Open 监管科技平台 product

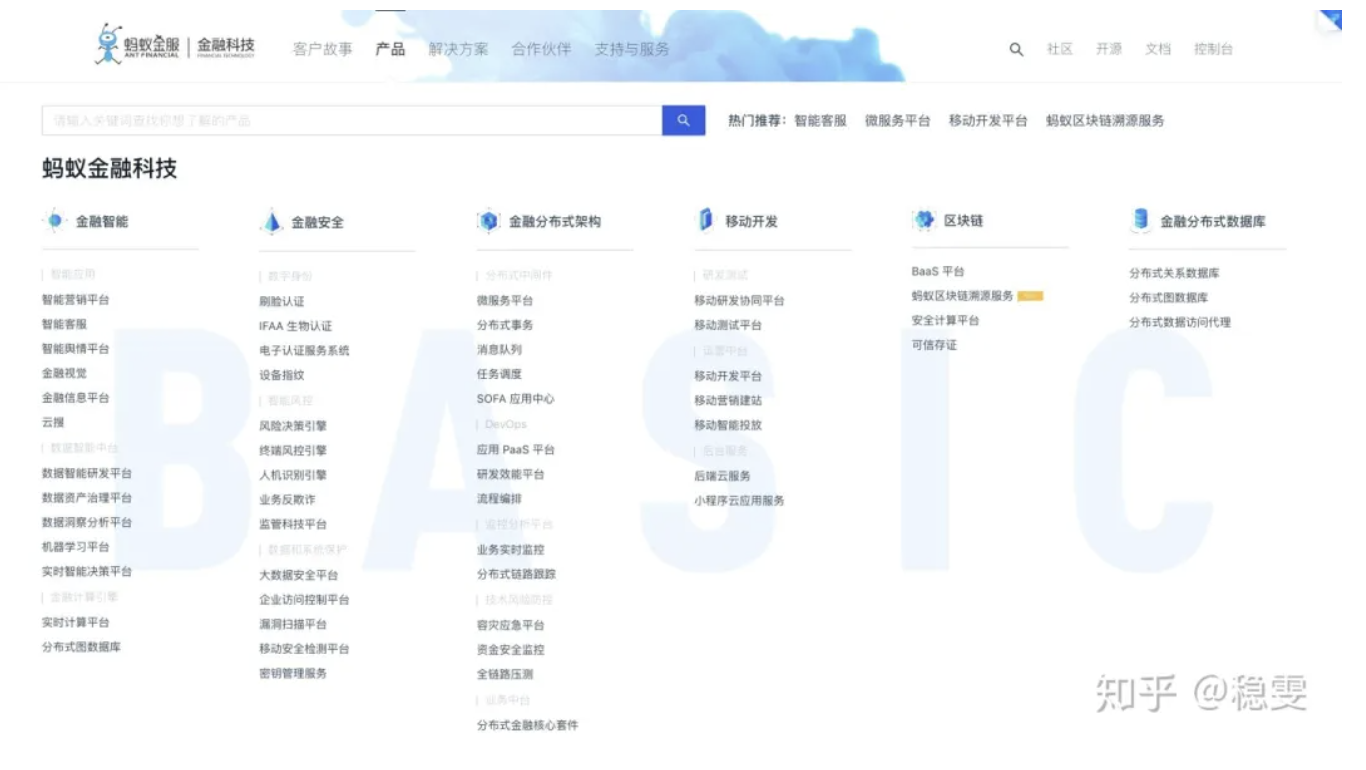click(293, 524)
